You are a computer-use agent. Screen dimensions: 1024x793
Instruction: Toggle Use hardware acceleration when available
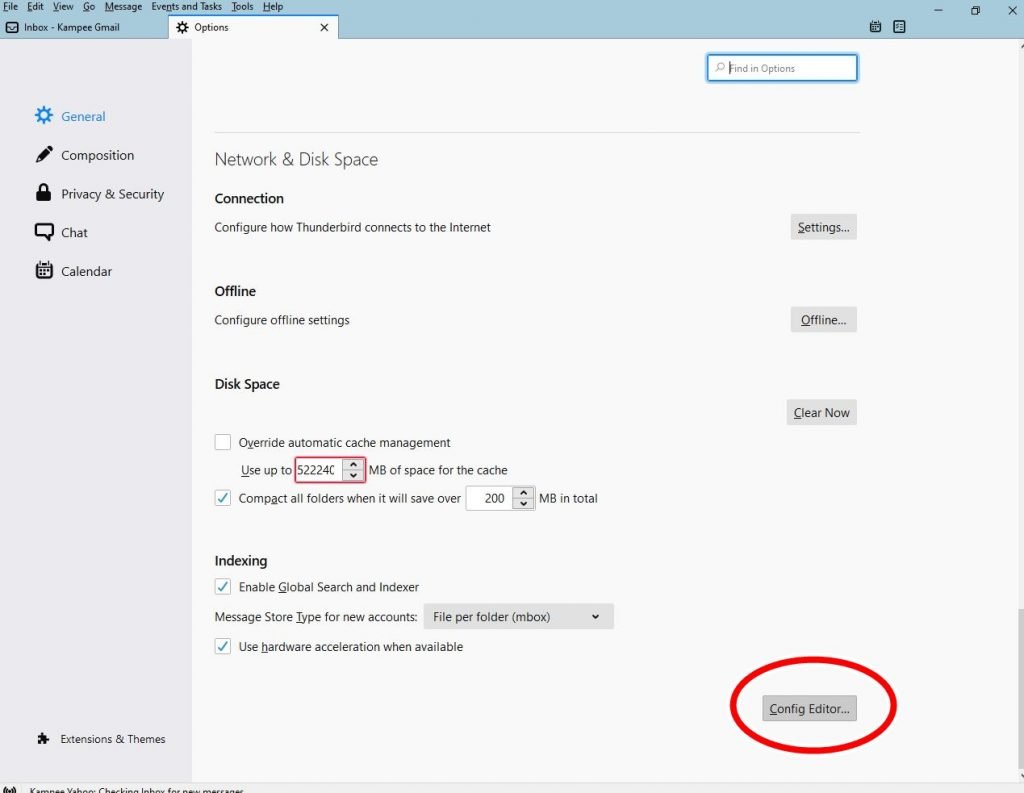[223, 647]
